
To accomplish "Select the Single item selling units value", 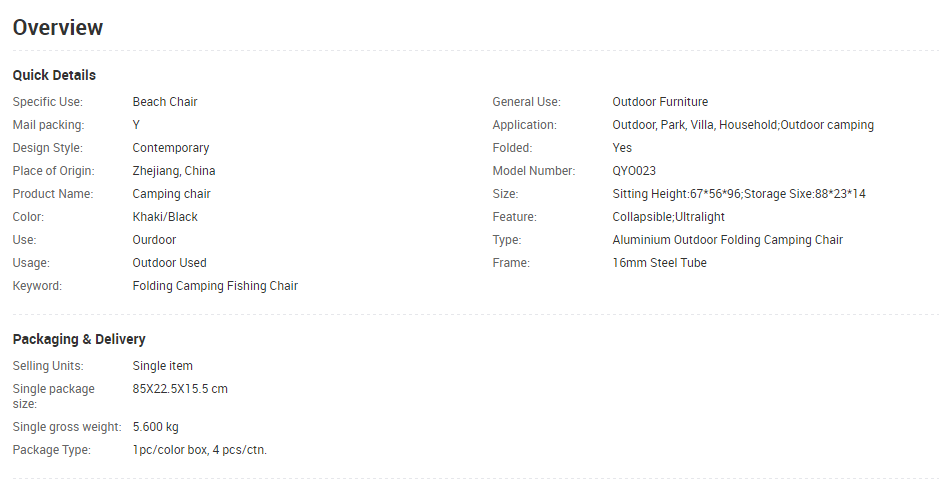I will pos(163,366).
